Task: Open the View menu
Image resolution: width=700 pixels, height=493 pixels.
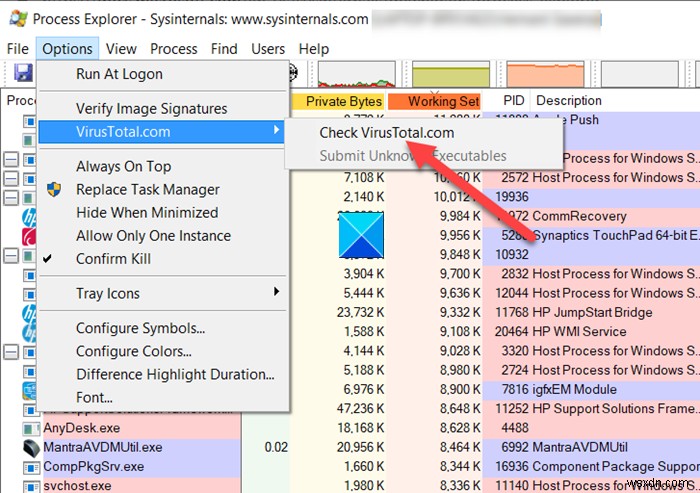Action: (x=121, y=49)
